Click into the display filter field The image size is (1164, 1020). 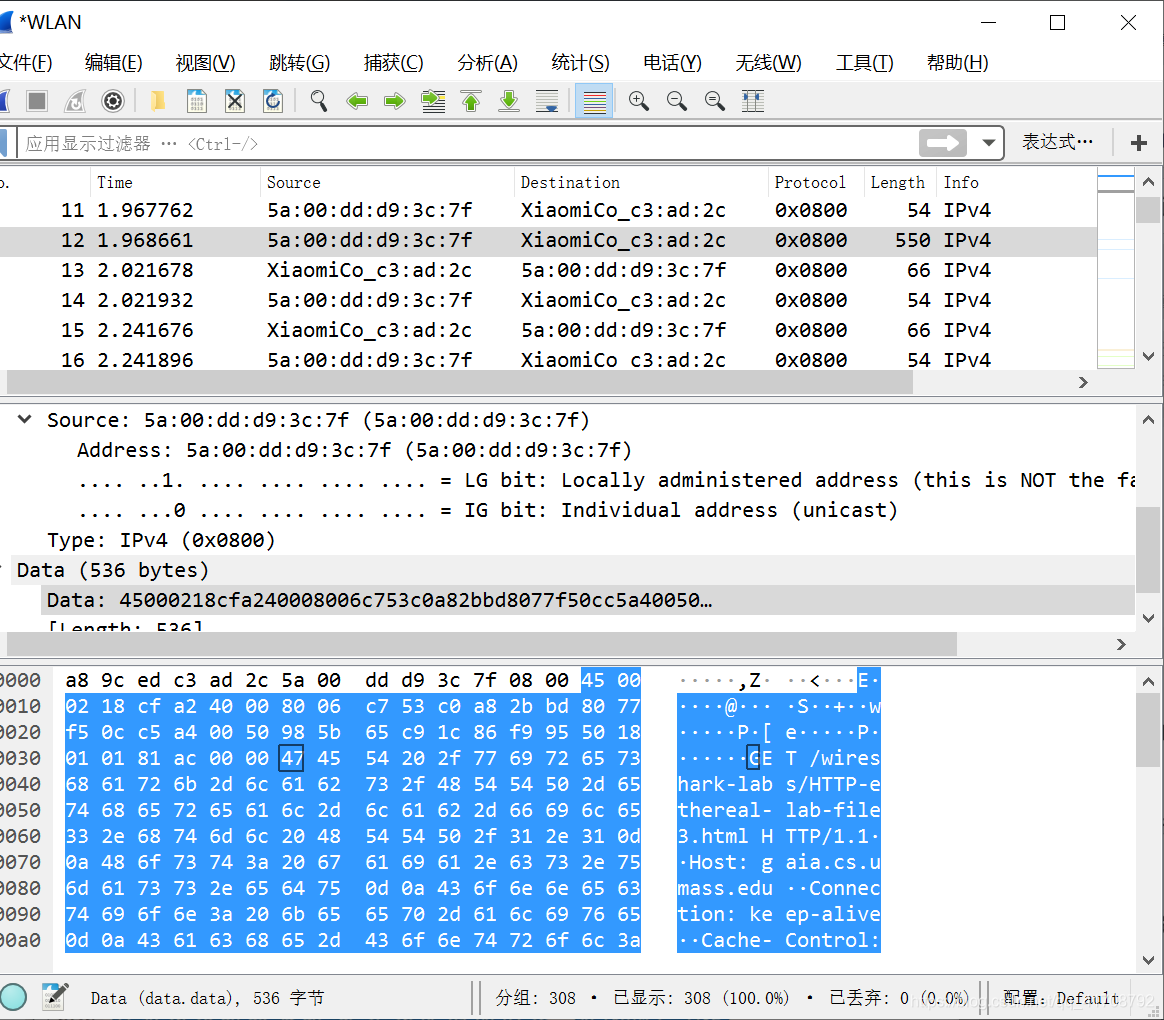468,143
